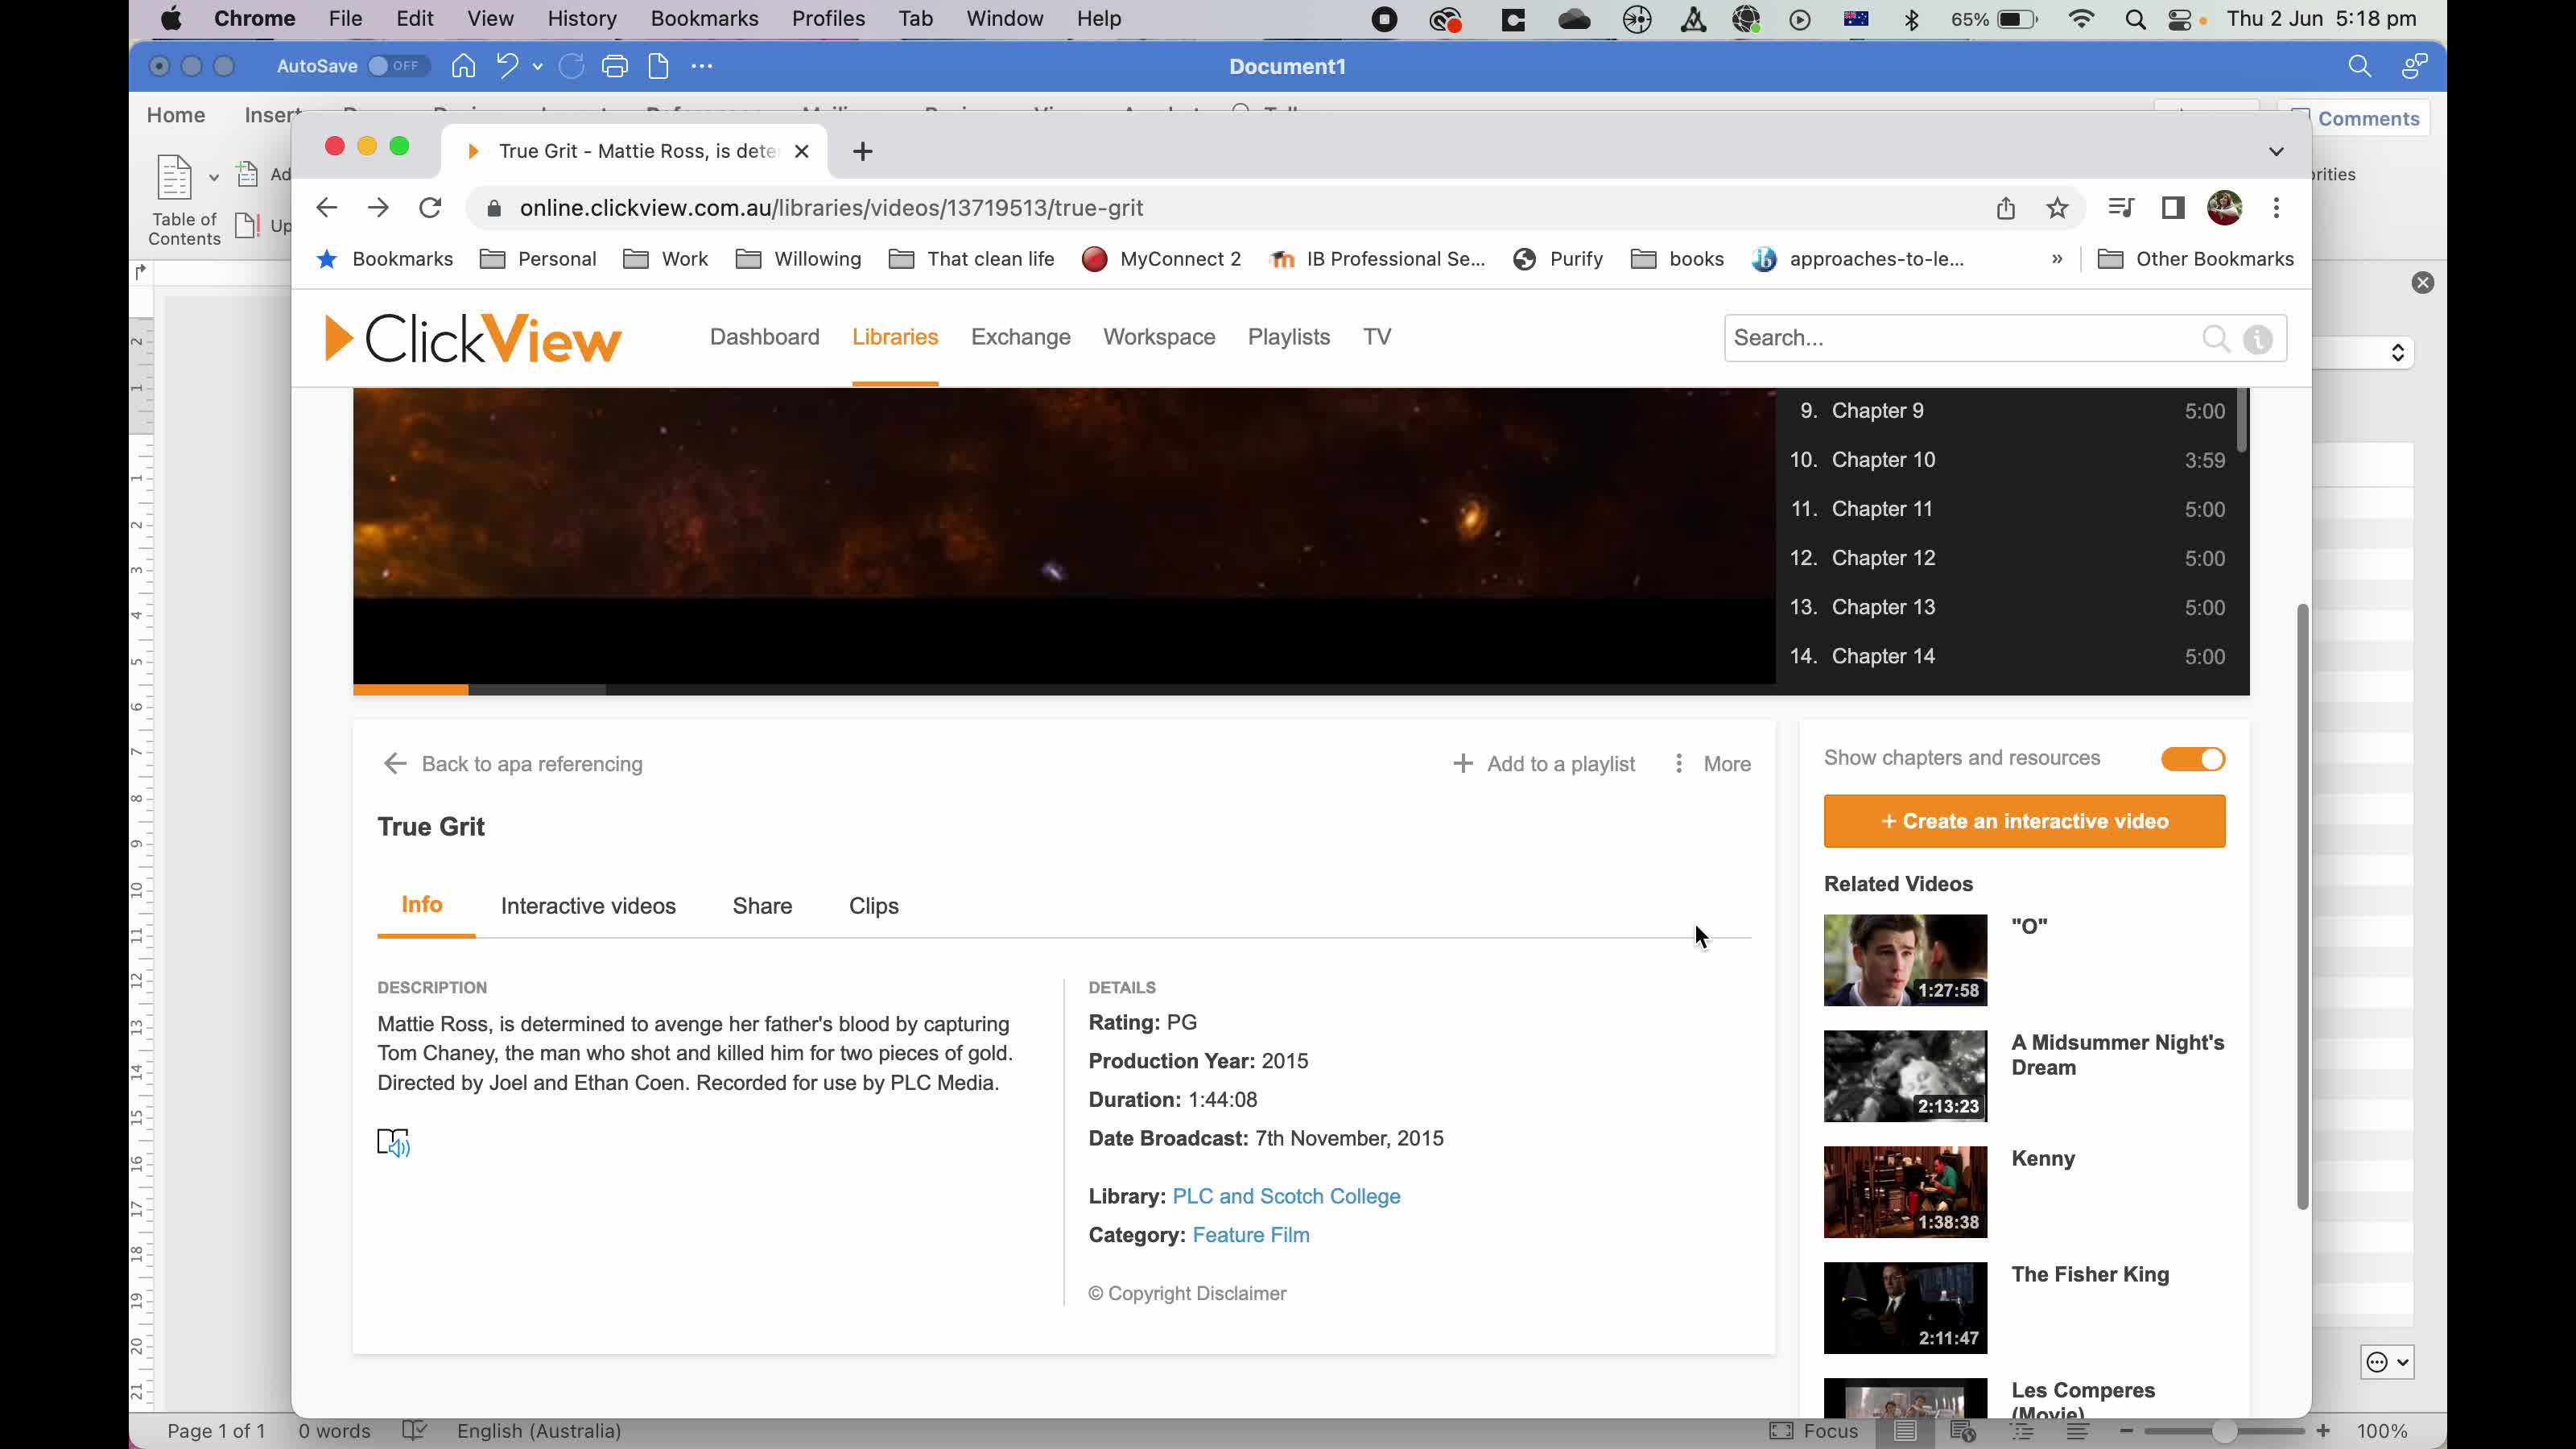Open Other Bookmarks folder
2576x1449 pixels.
tap(2195, 259)
